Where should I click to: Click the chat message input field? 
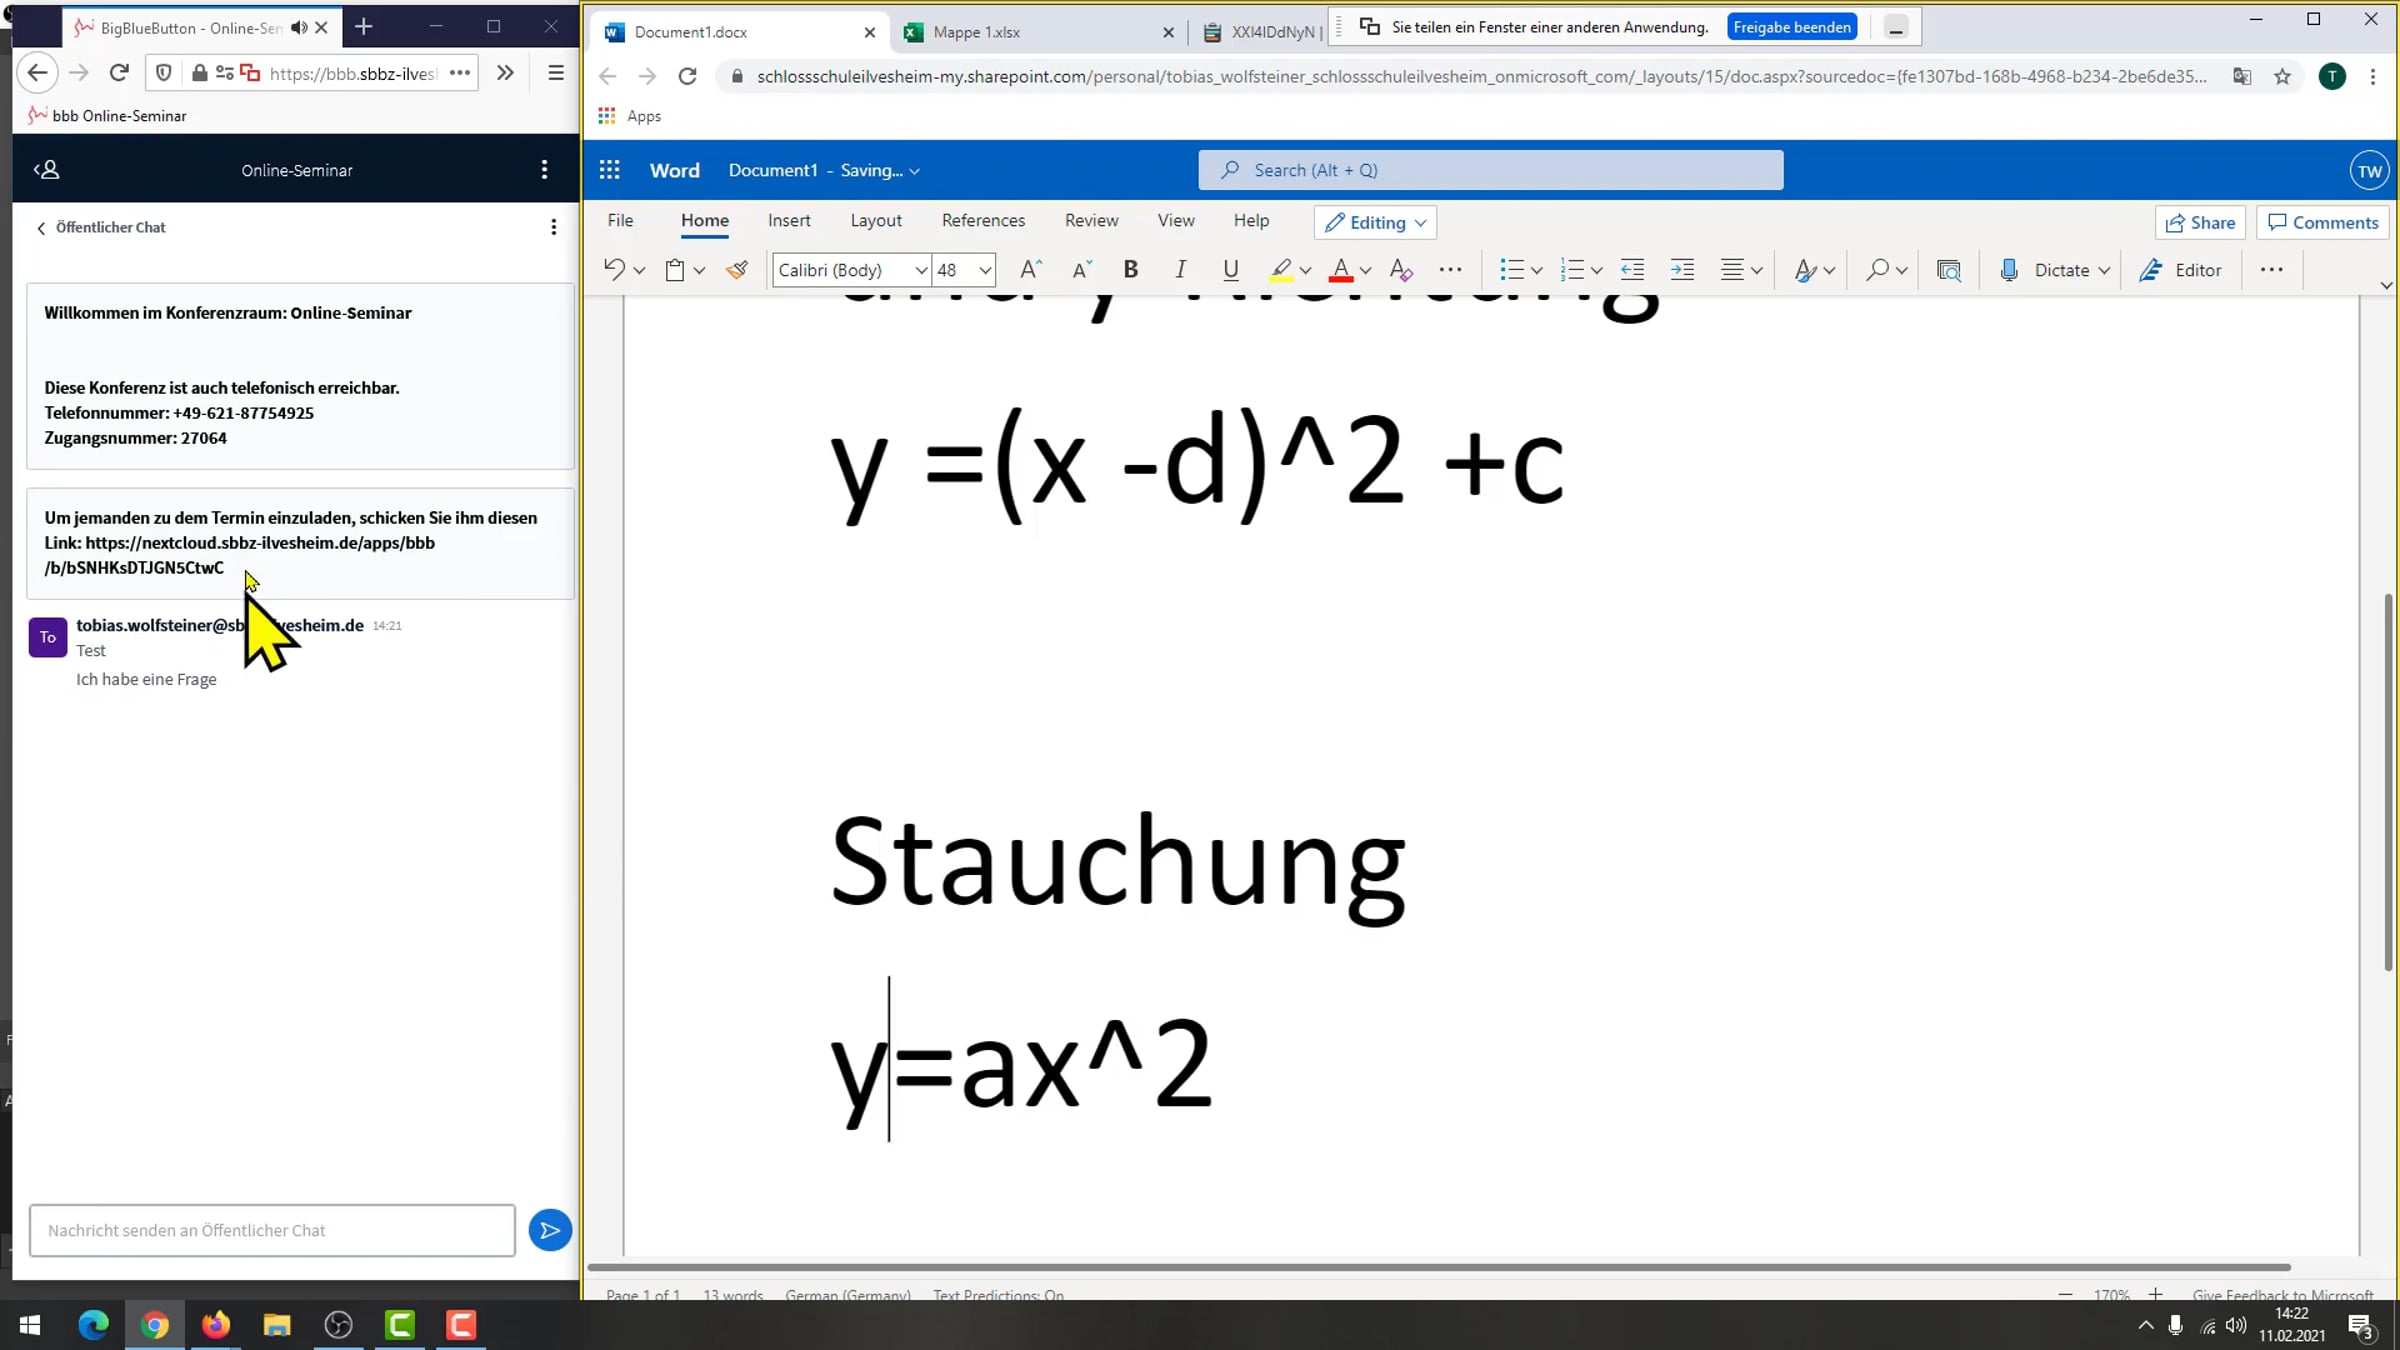coord(272,1230)
